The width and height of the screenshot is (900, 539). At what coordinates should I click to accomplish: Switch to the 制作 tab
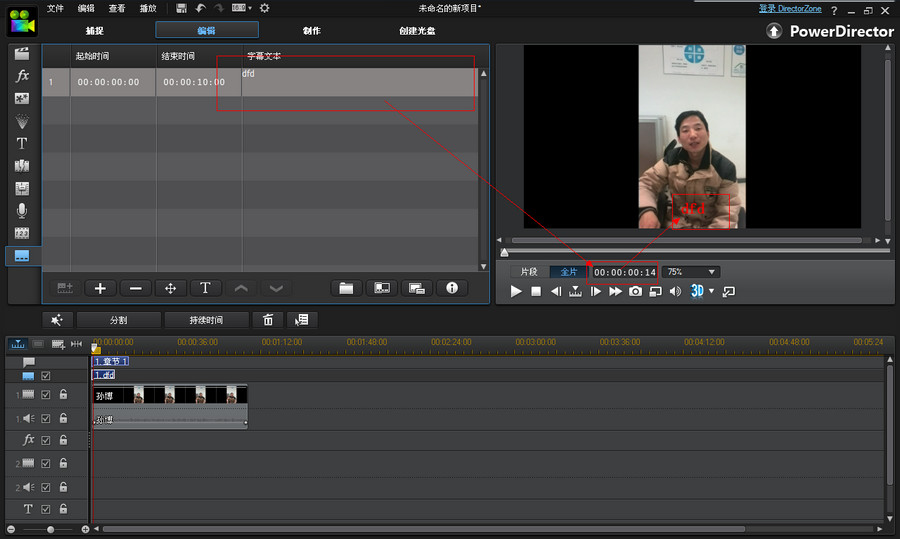[312, 31]
